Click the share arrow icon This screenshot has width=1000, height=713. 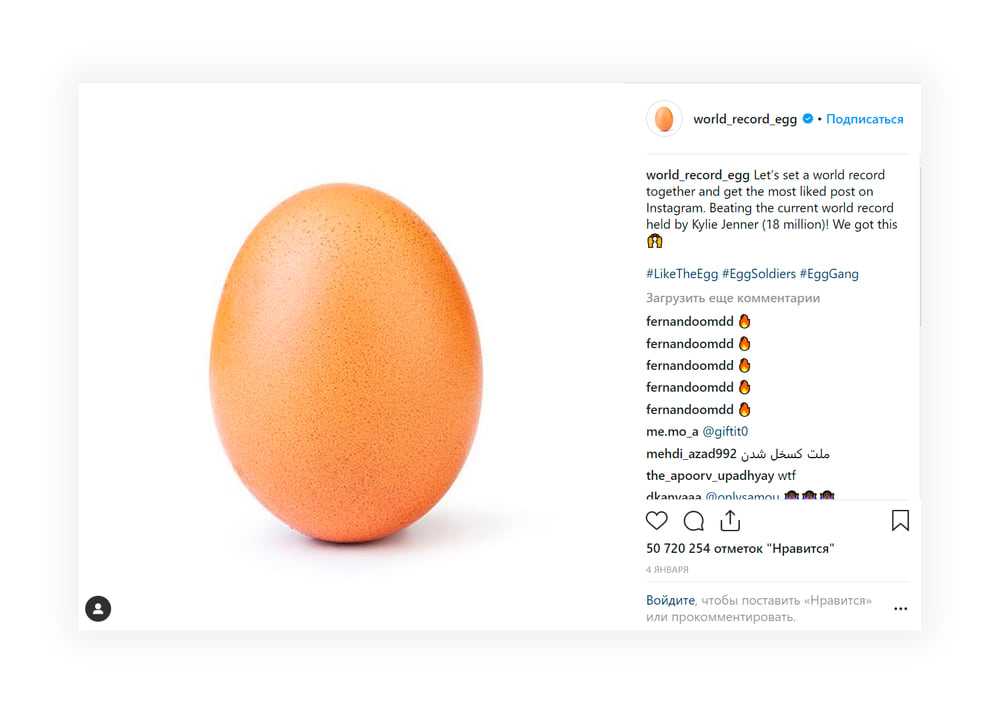click(x=730, y=521)
